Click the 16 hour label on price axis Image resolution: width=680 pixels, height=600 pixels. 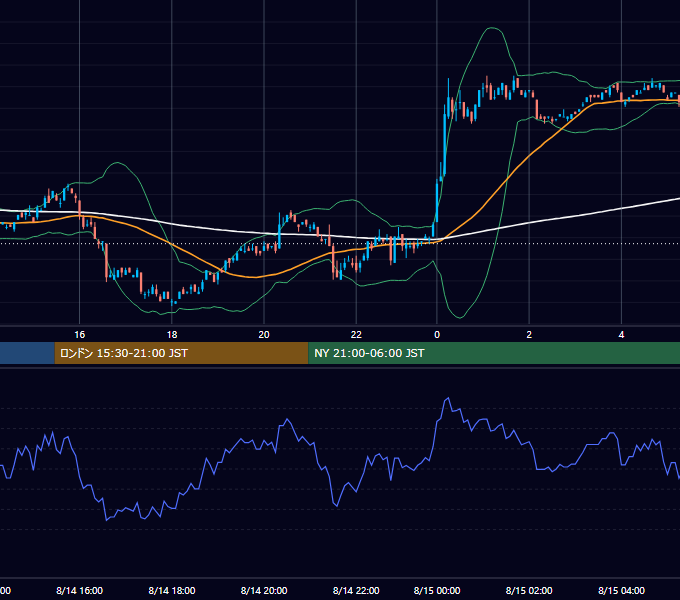tap(79, 335)
